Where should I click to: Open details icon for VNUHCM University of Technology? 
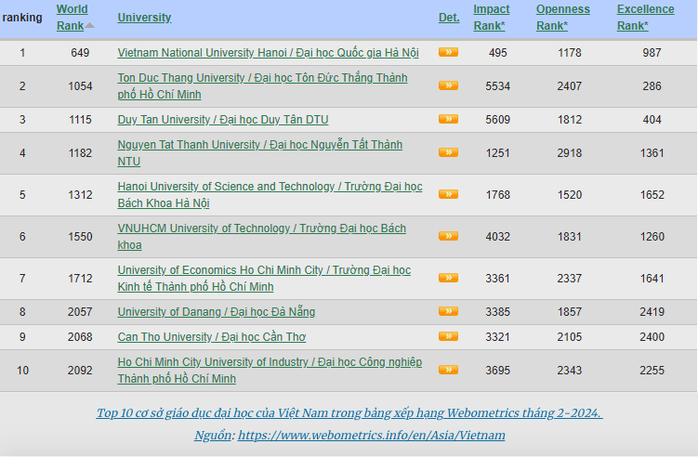[x=448, y=236]
